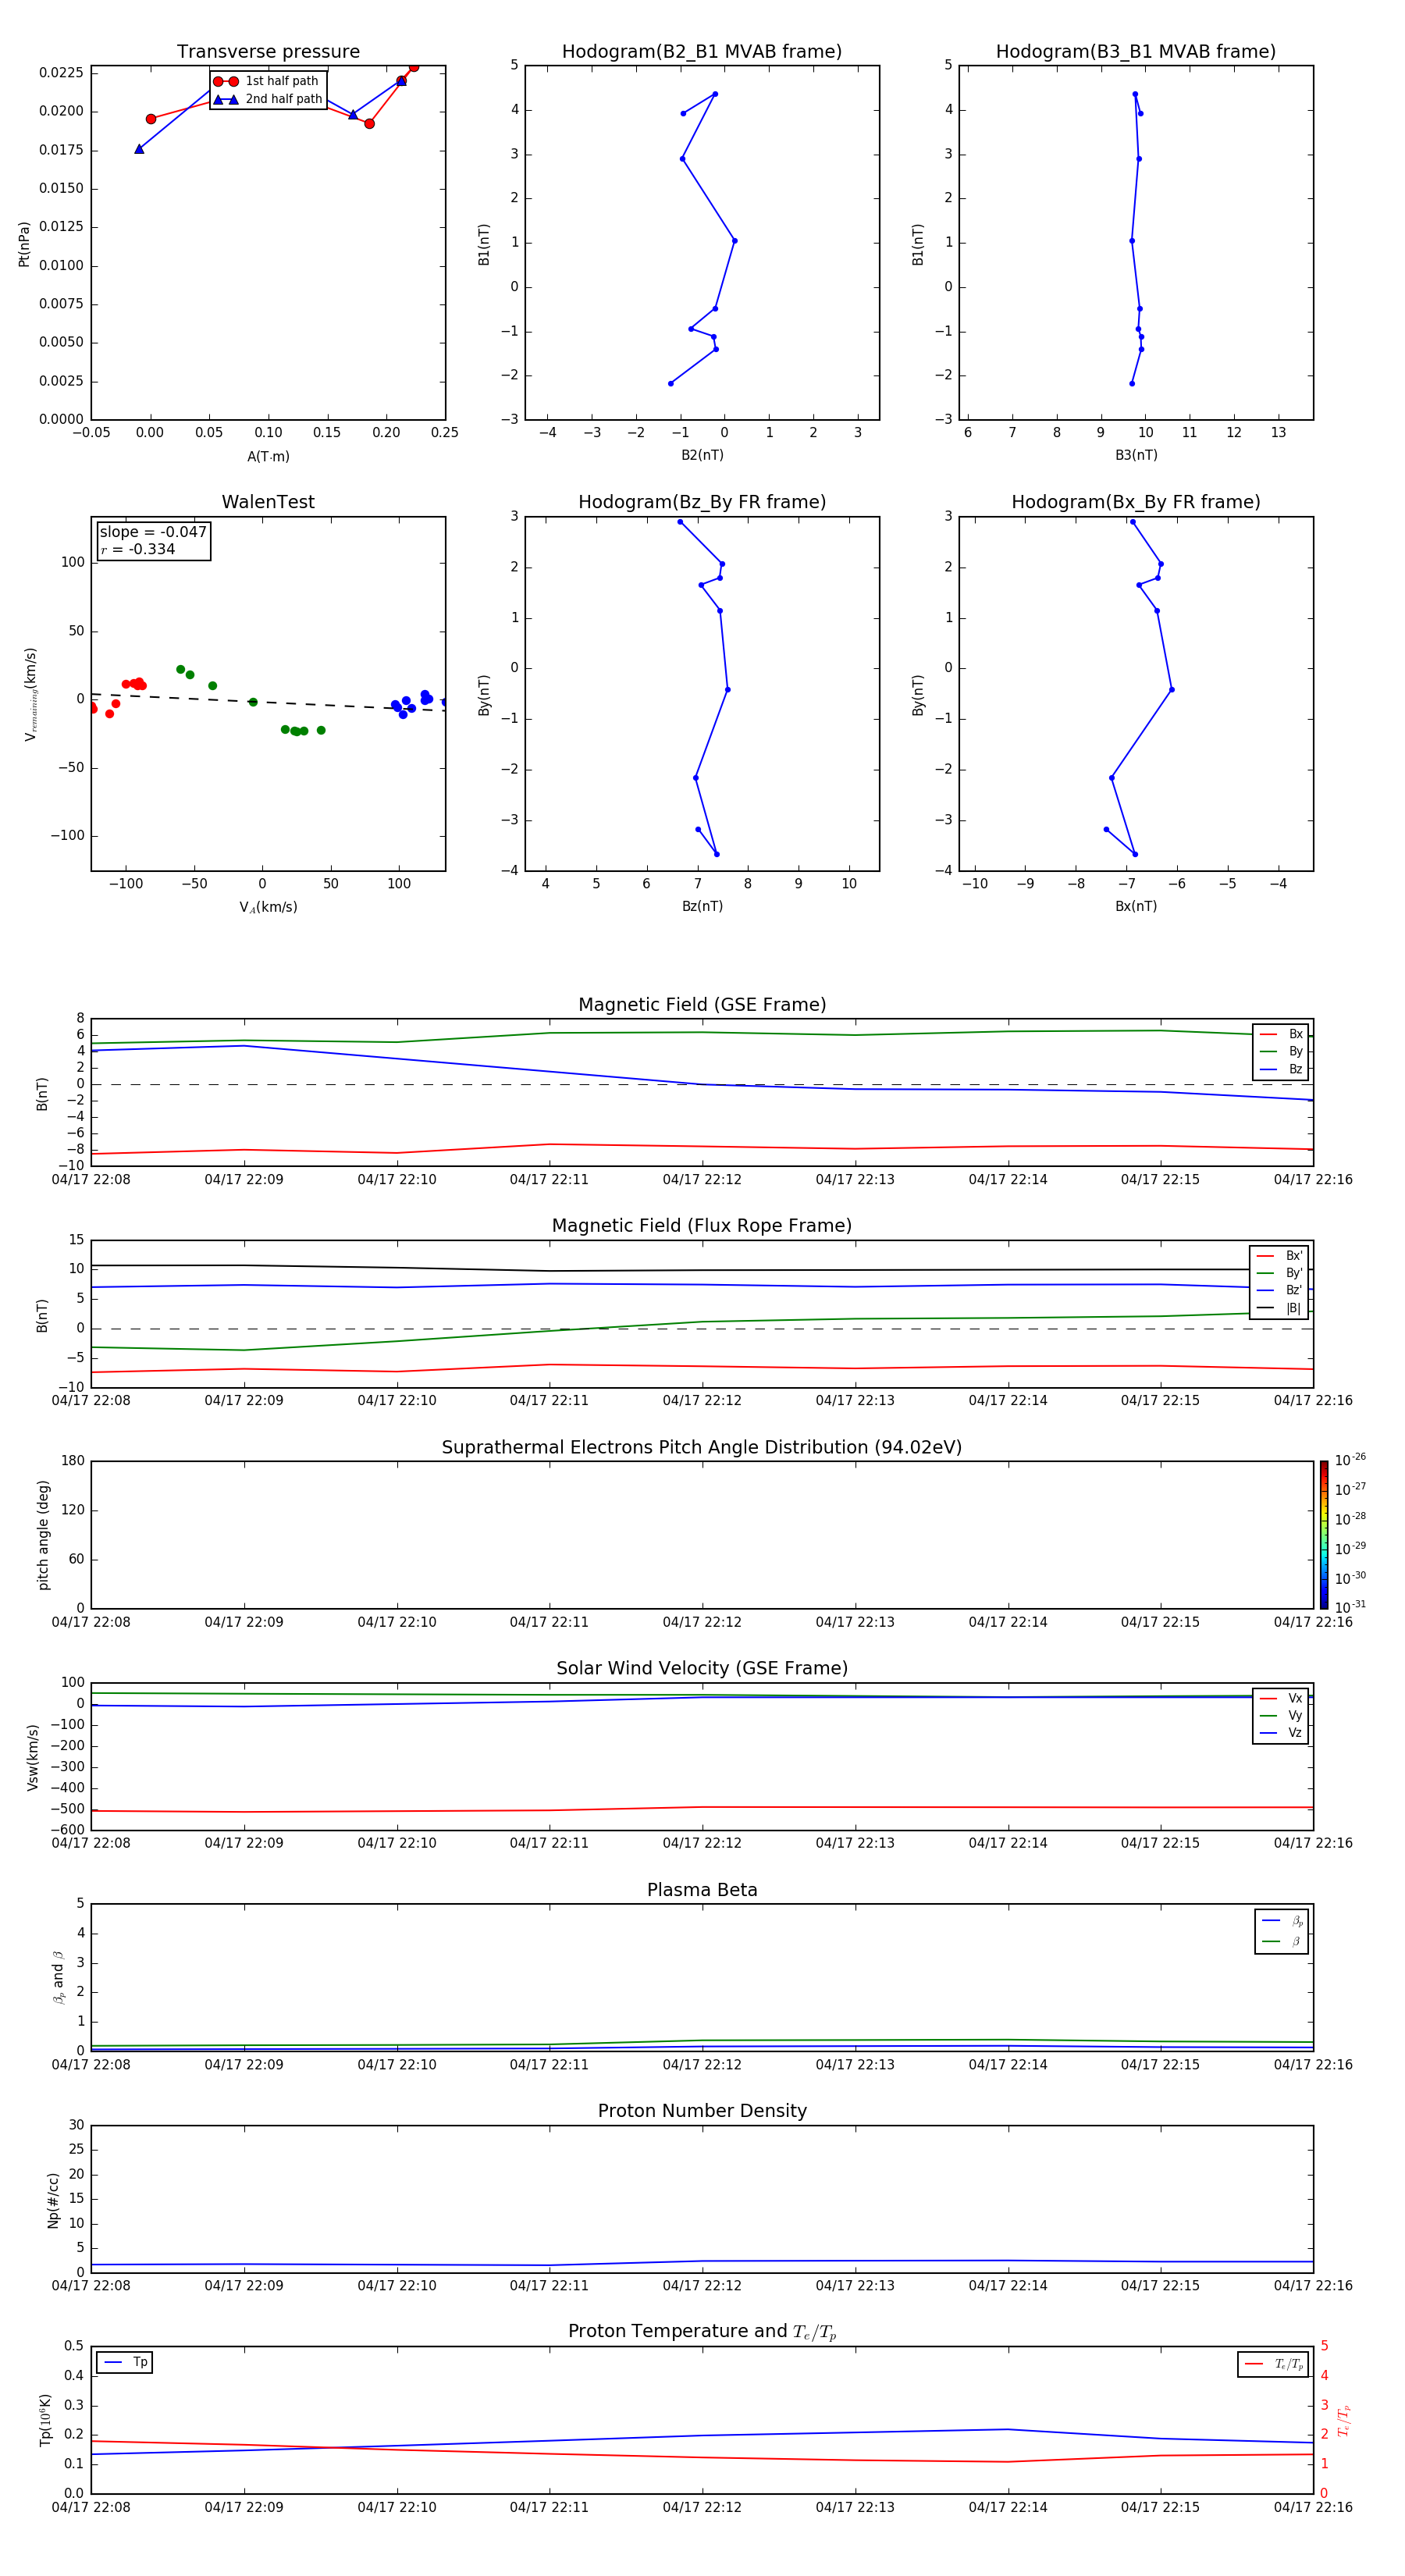Select the 'r = -0.334' annotation
Screen dimensions: 1405x2576
click(138, 549)
